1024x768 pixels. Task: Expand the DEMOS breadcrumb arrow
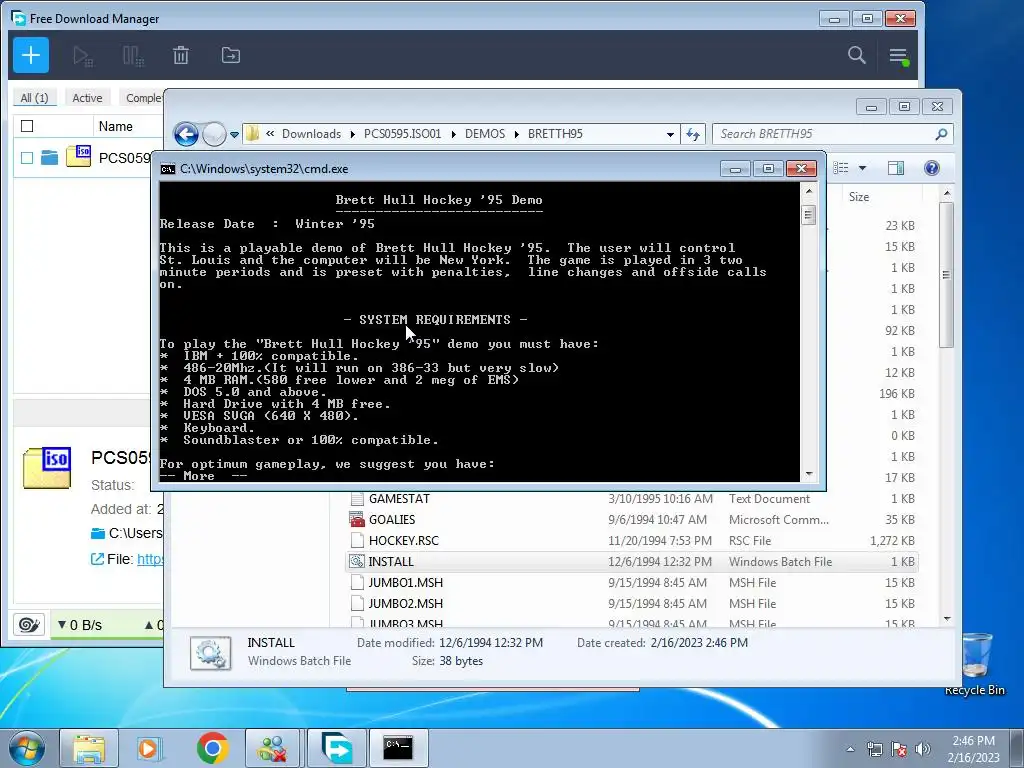517,135
